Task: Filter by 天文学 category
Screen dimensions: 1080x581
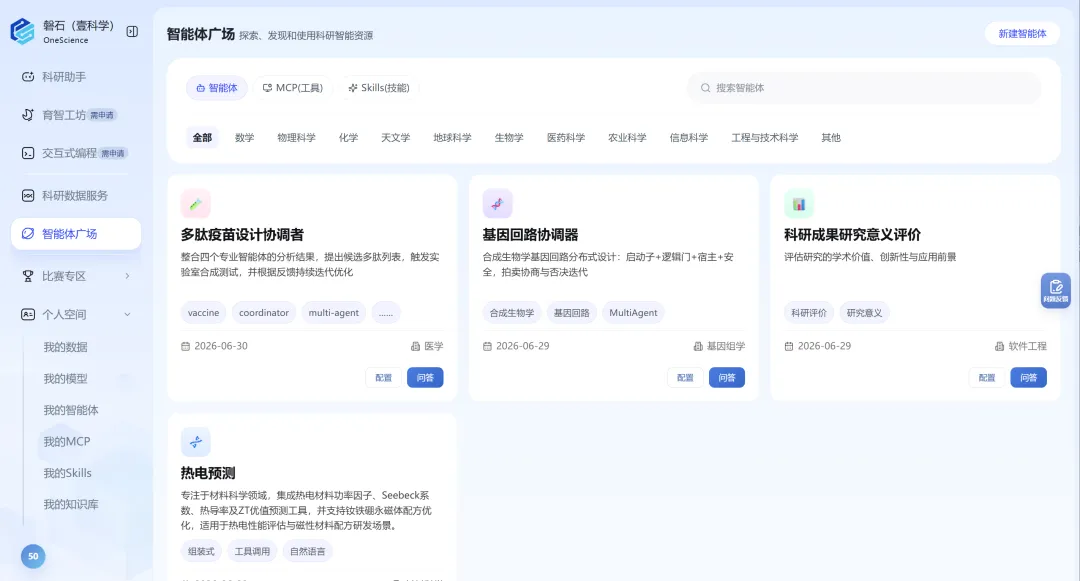Action: (395, 138)
